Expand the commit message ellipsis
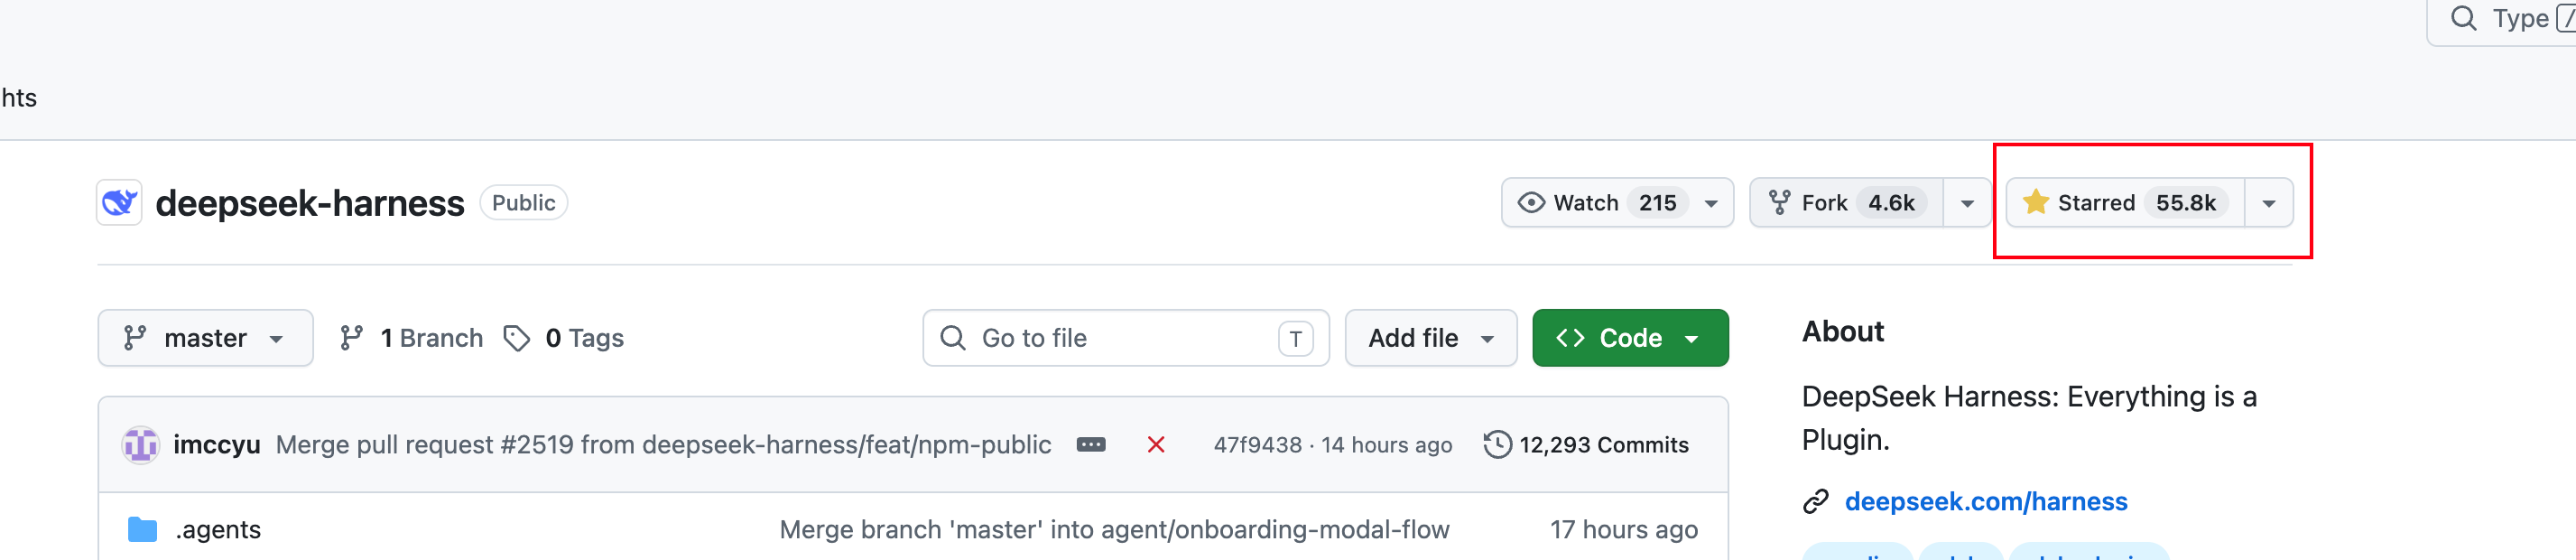The height and width of the screenshot is (560, 2576). click(1090, 445)
